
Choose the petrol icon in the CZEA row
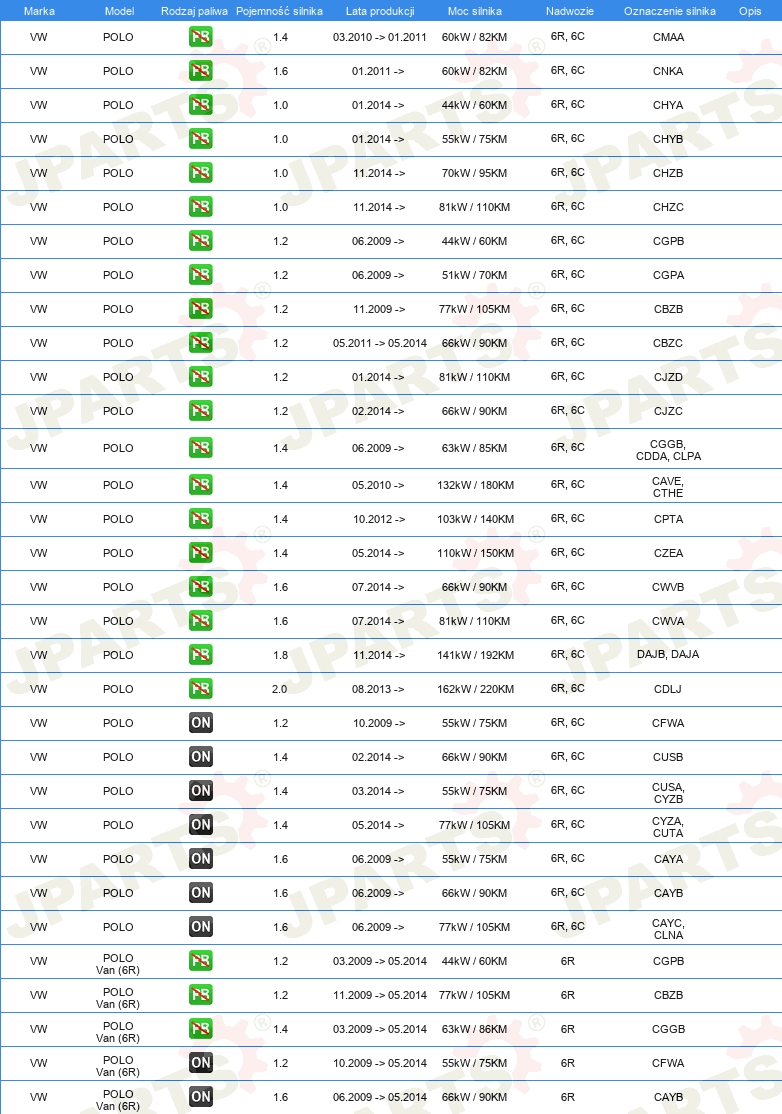tap(201, 553)
